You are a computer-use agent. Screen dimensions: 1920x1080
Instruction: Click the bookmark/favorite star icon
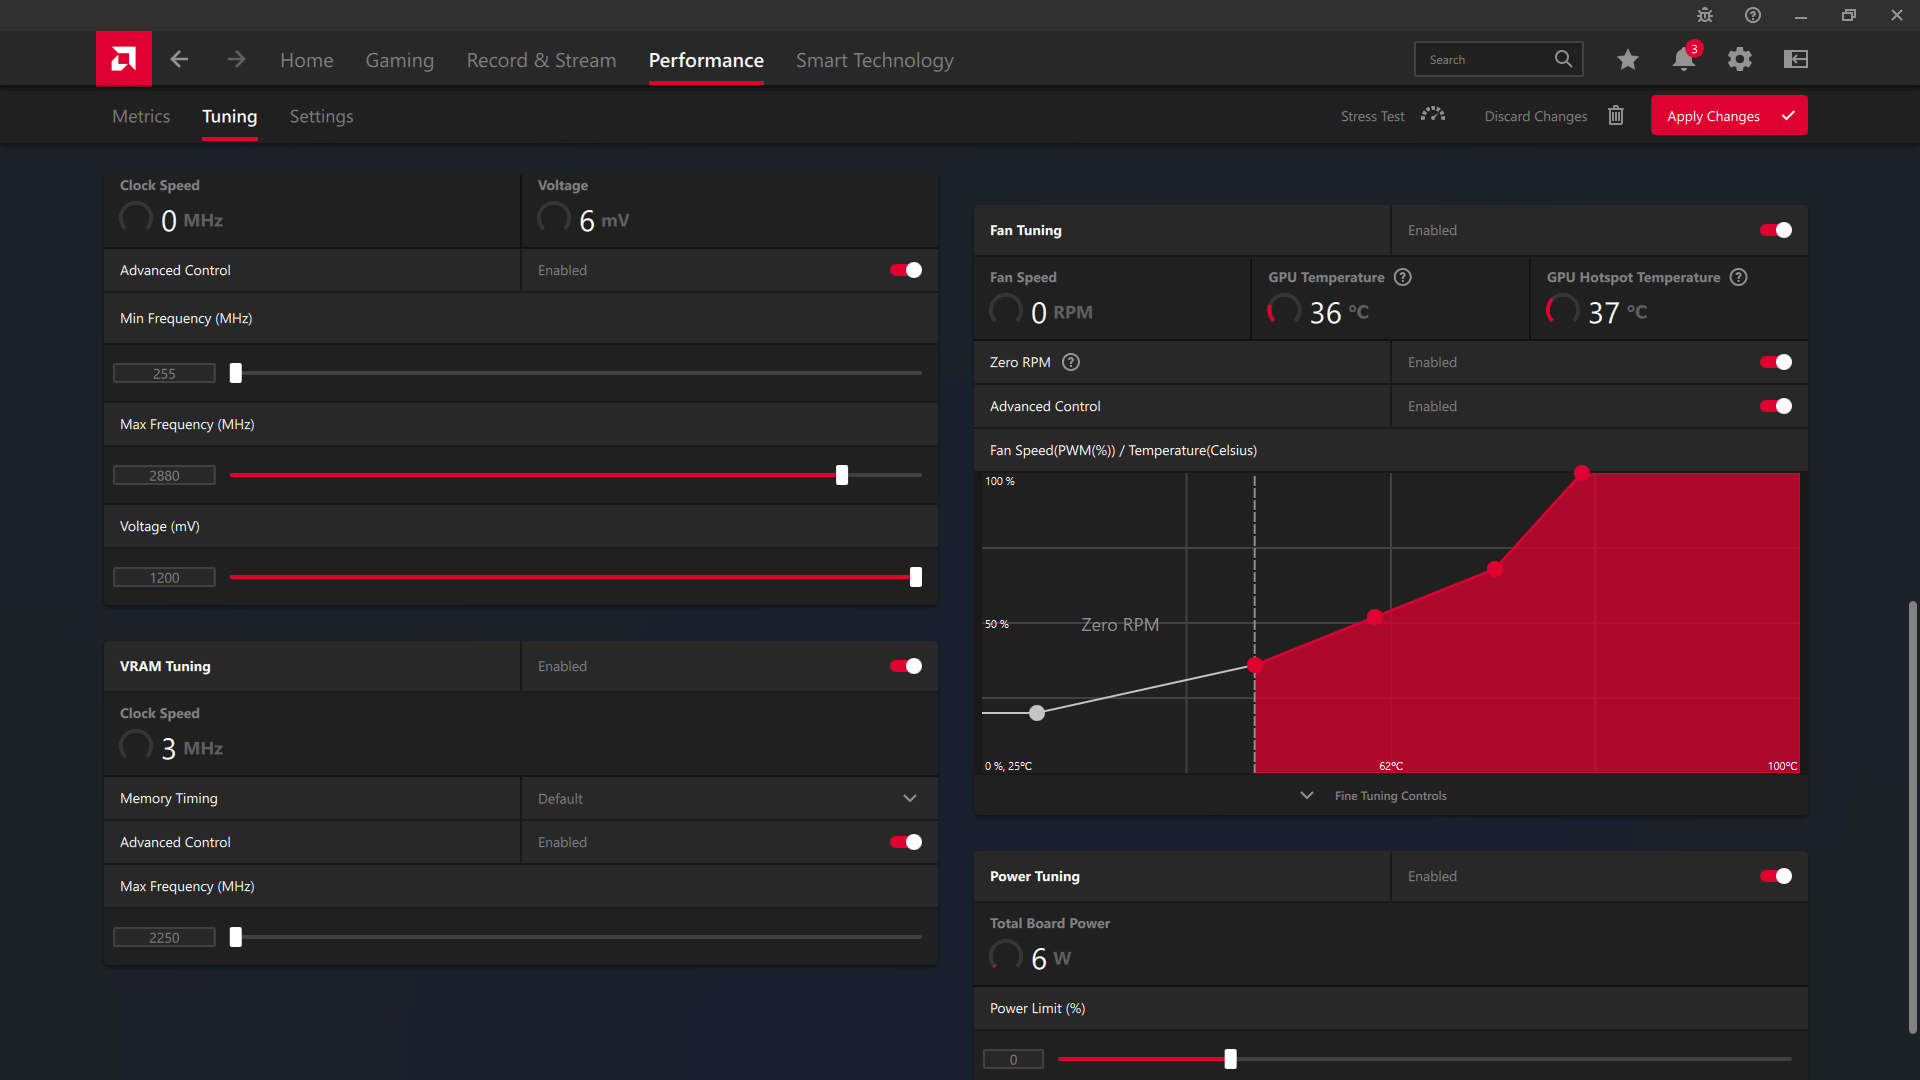click(1626, 59)
